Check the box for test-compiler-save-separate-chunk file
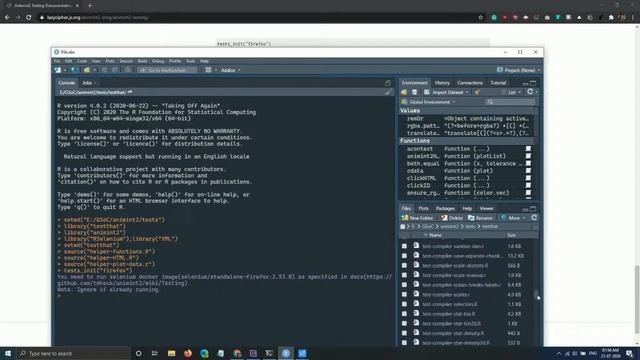The width and height of the screenshot is (640, 360). tap(404, 256)
